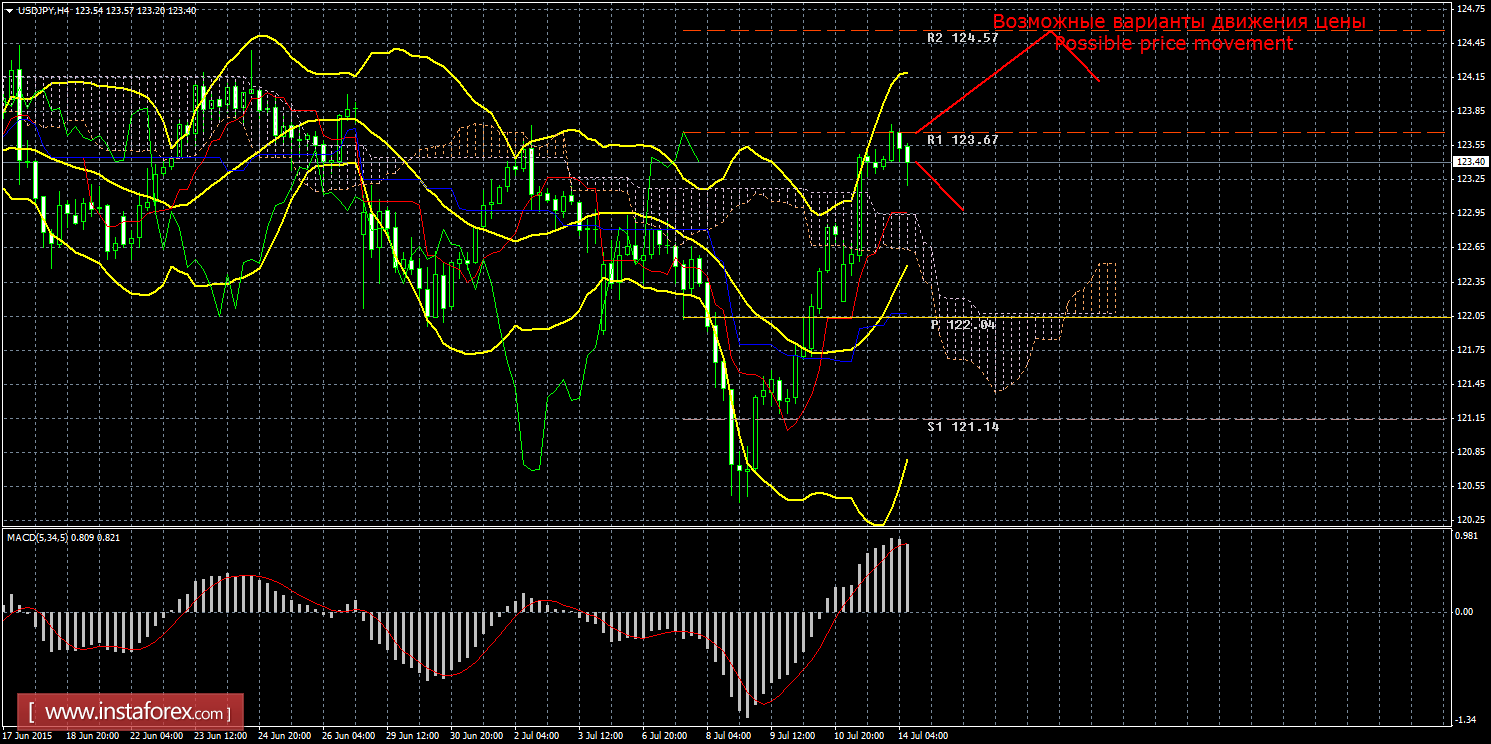Click the 10 Jul 20:00 time label

[x=861, y=735]
